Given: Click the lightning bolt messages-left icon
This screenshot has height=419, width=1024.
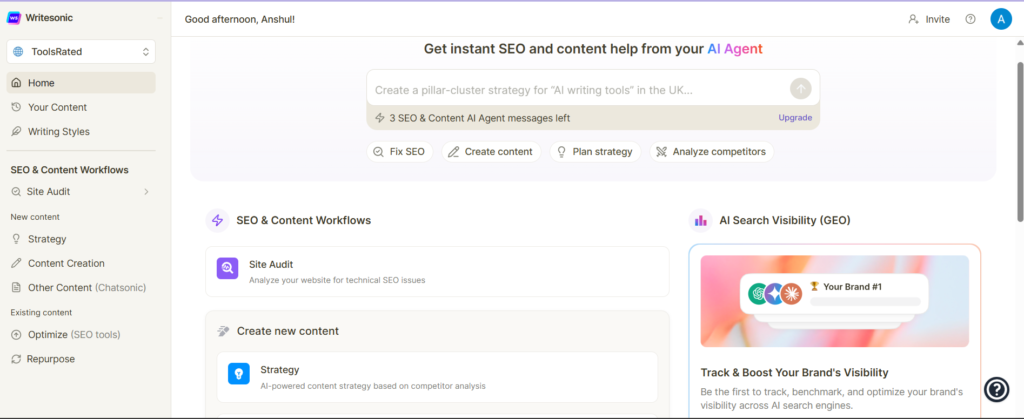Looking at the screenshot, I should coord(379,118).
